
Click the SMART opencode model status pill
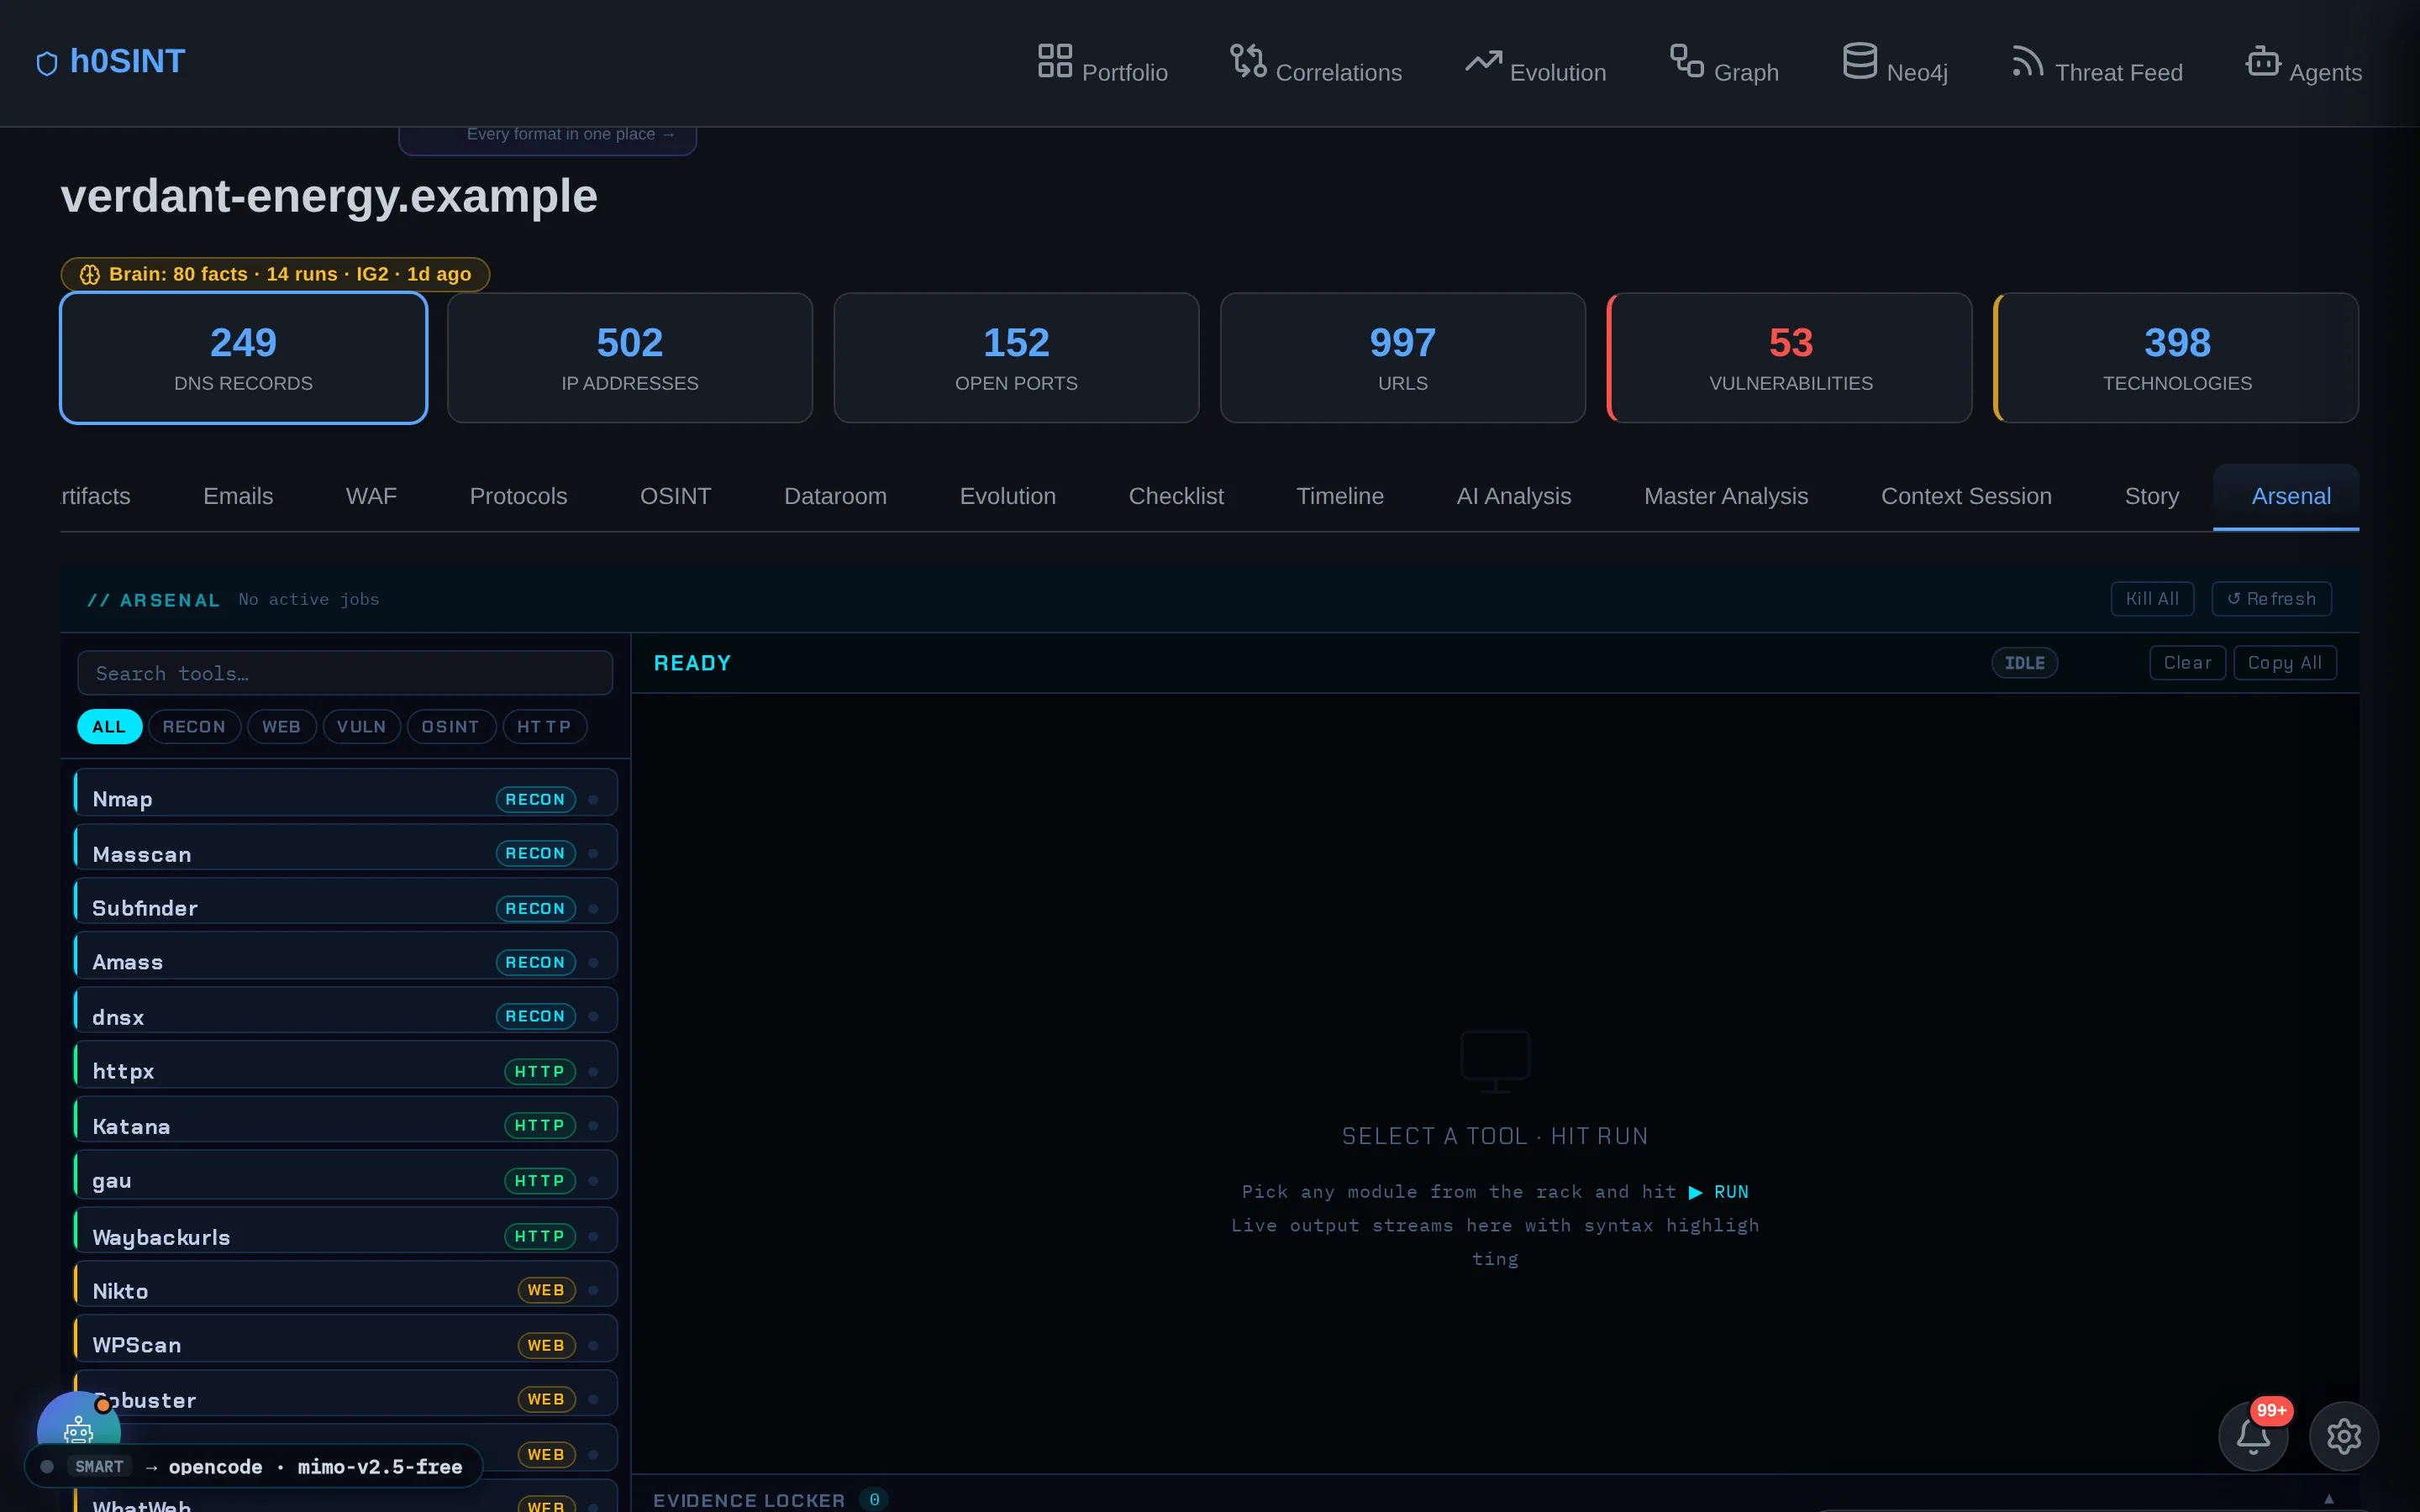click(x=254, y=1466)
